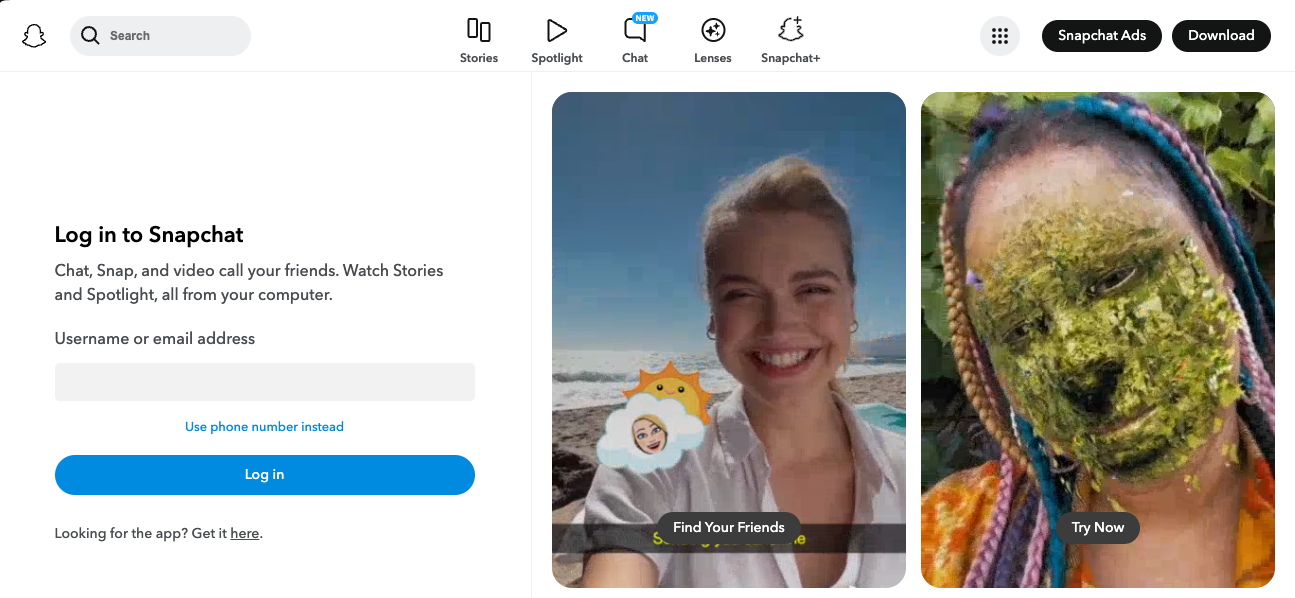
Task: Click the "here" app download link
Action: point(244,534)
